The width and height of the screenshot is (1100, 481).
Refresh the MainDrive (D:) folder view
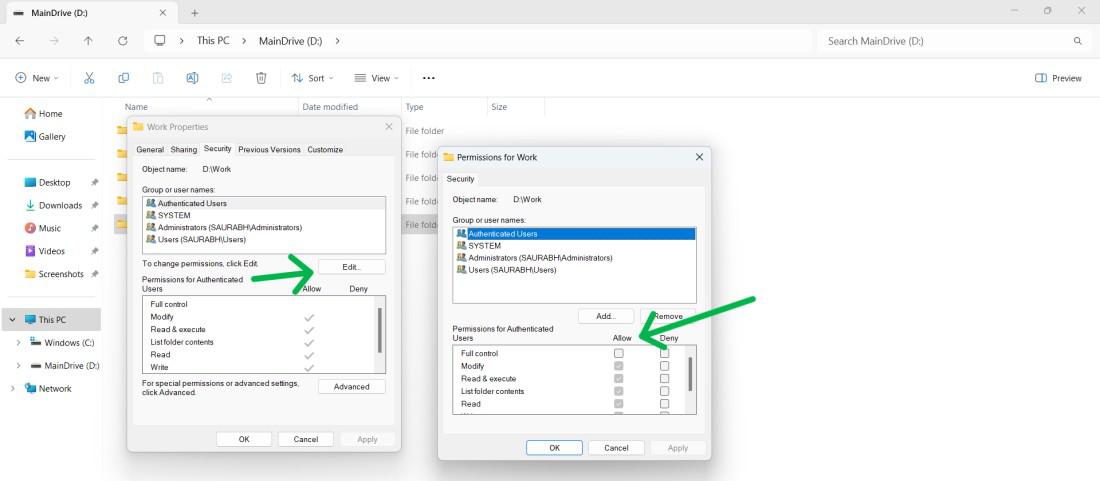point(123,41)
